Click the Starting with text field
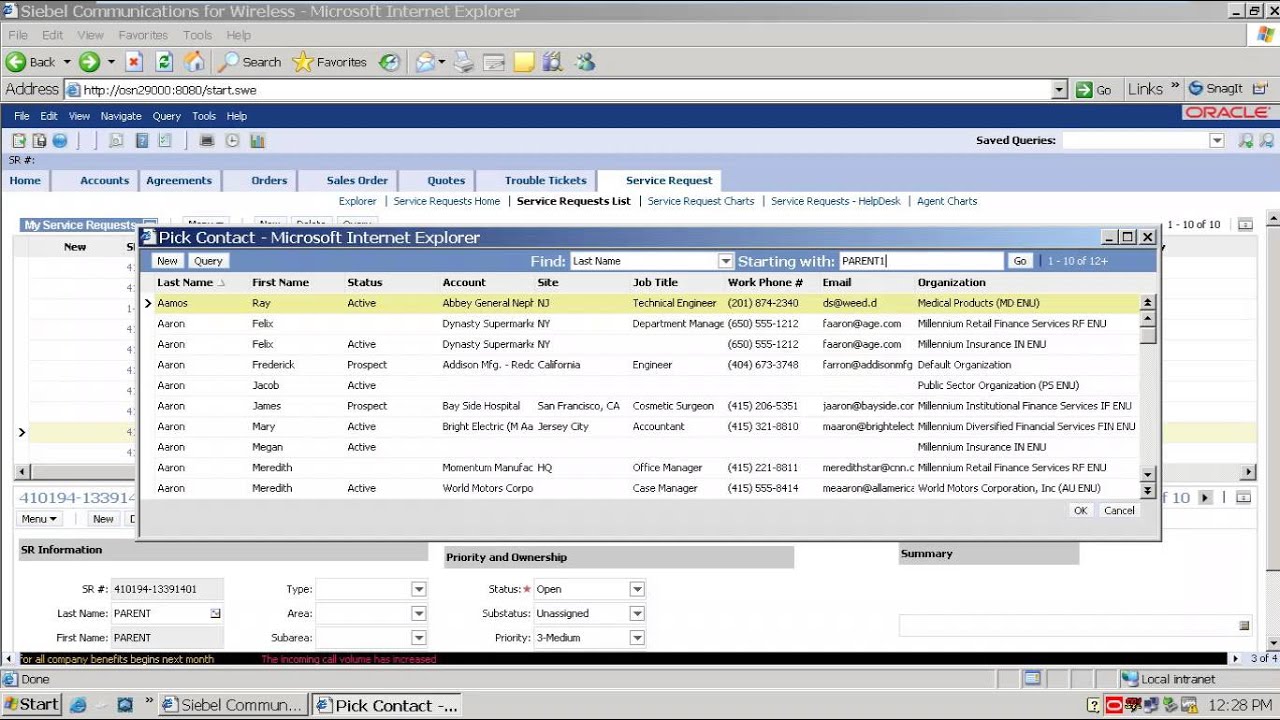 pyautogui.click(x=920, y=261)
